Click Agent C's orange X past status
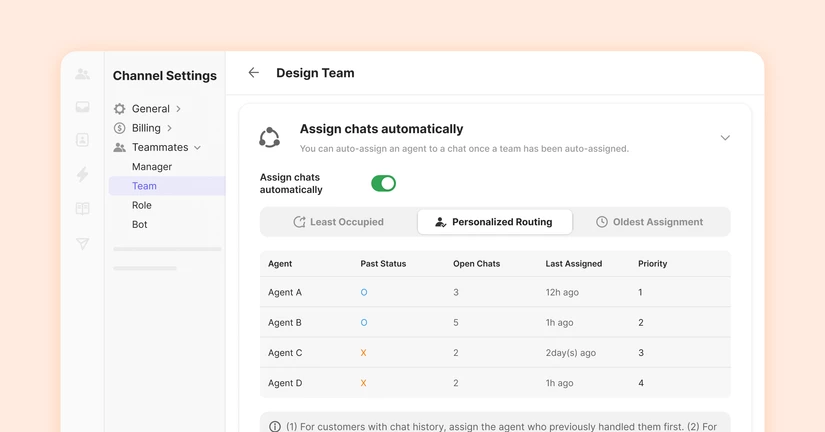This screenshot has width=825, height=432. [363, 353]
